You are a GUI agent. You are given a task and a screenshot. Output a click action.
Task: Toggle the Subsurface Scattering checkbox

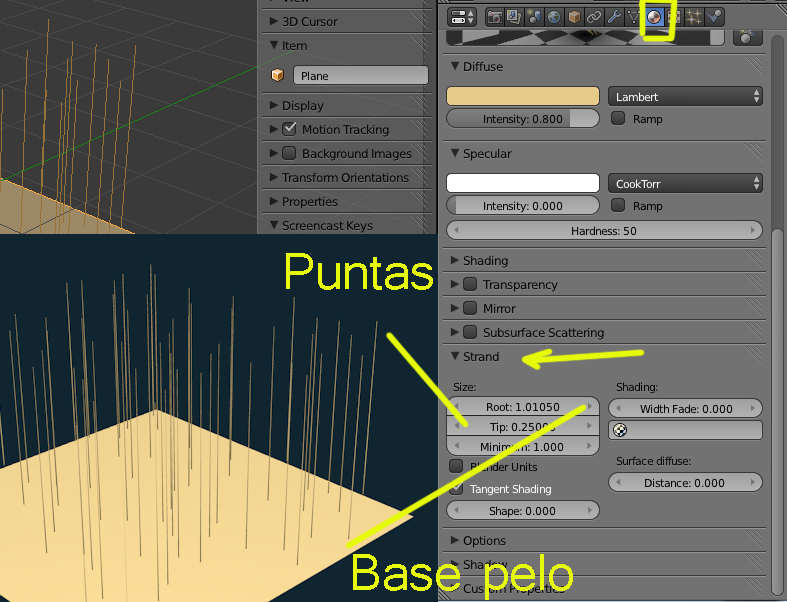[470, 332]
